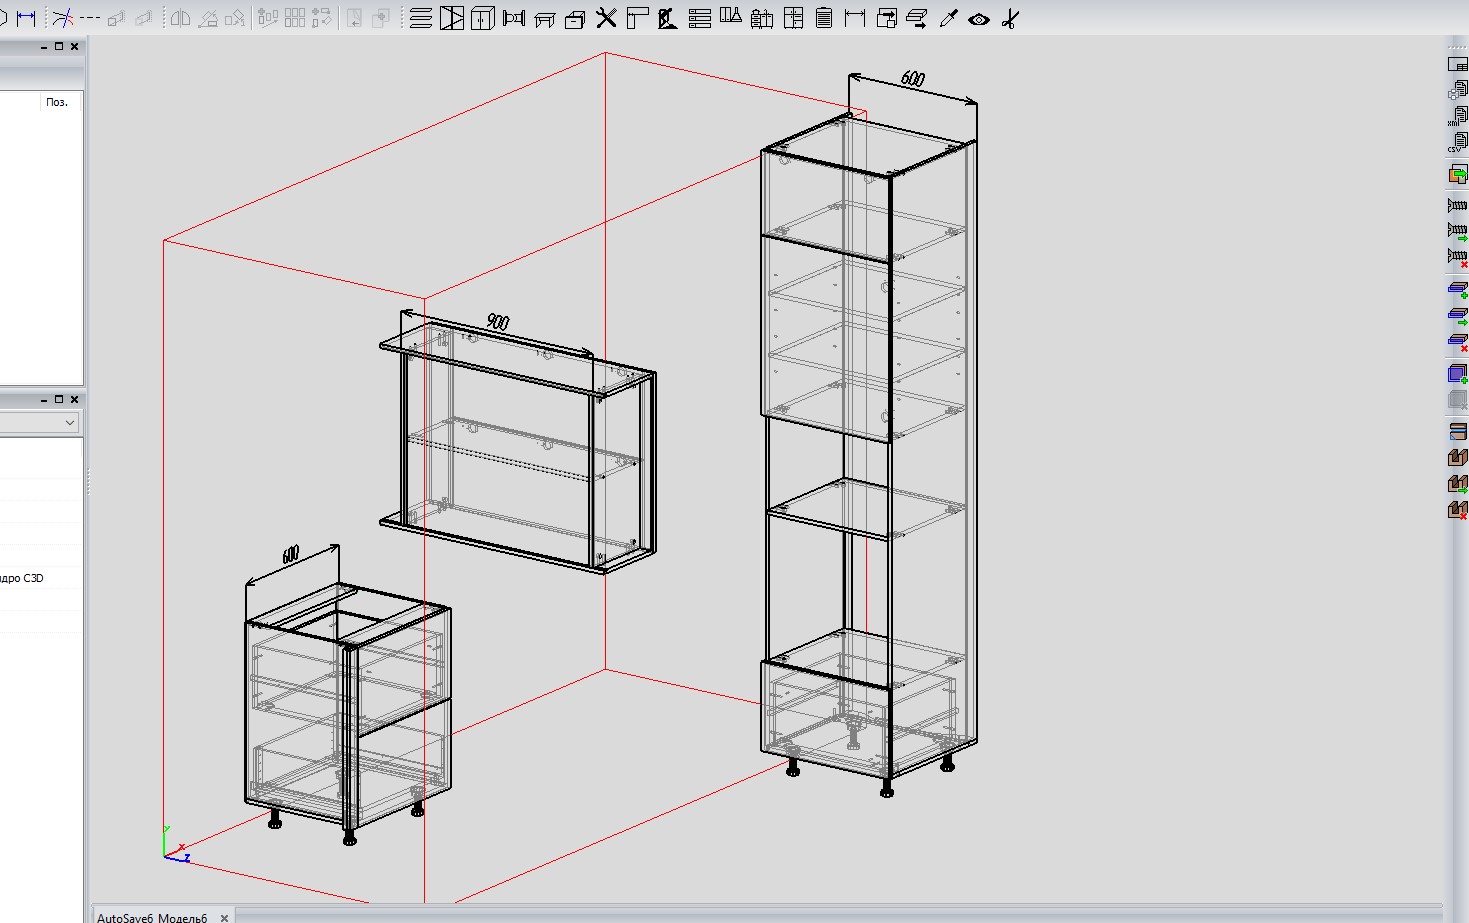Viewport: 1469px width, 923px height.
Task: Click the table furniture icon in toolbar
Action: tap(545, 19)
